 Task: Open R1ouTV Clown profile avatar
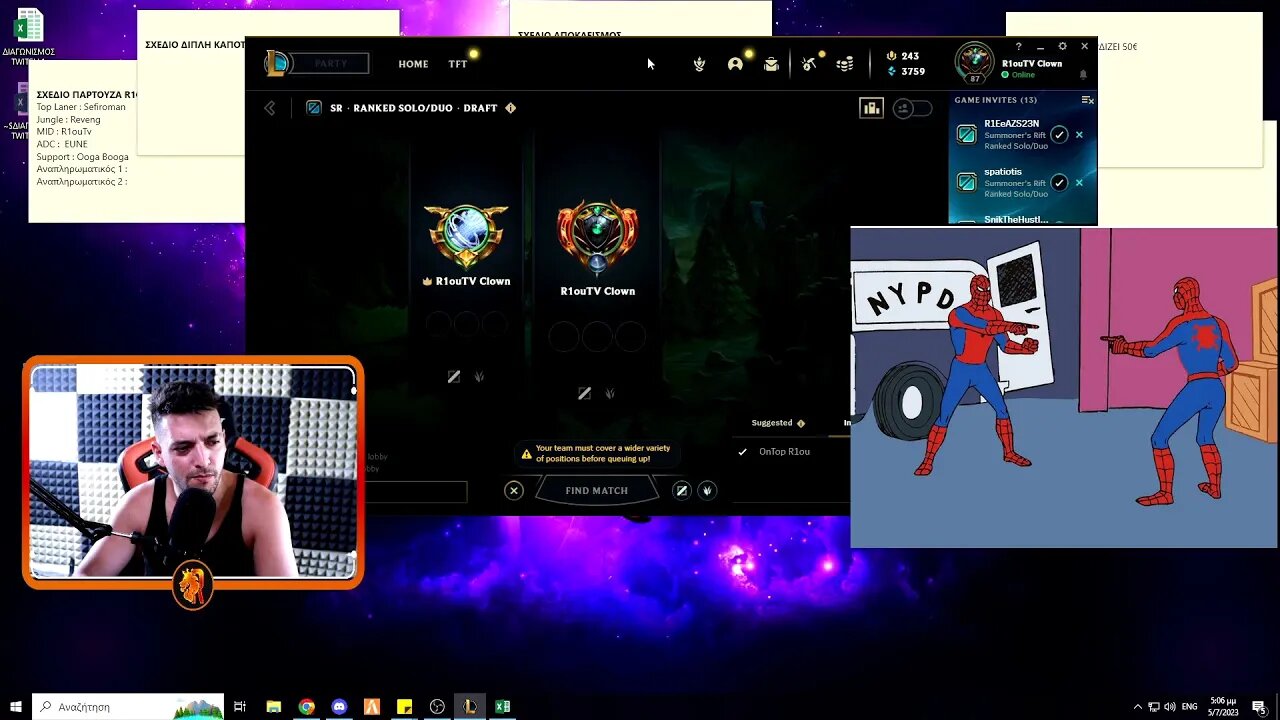point(974,62)
